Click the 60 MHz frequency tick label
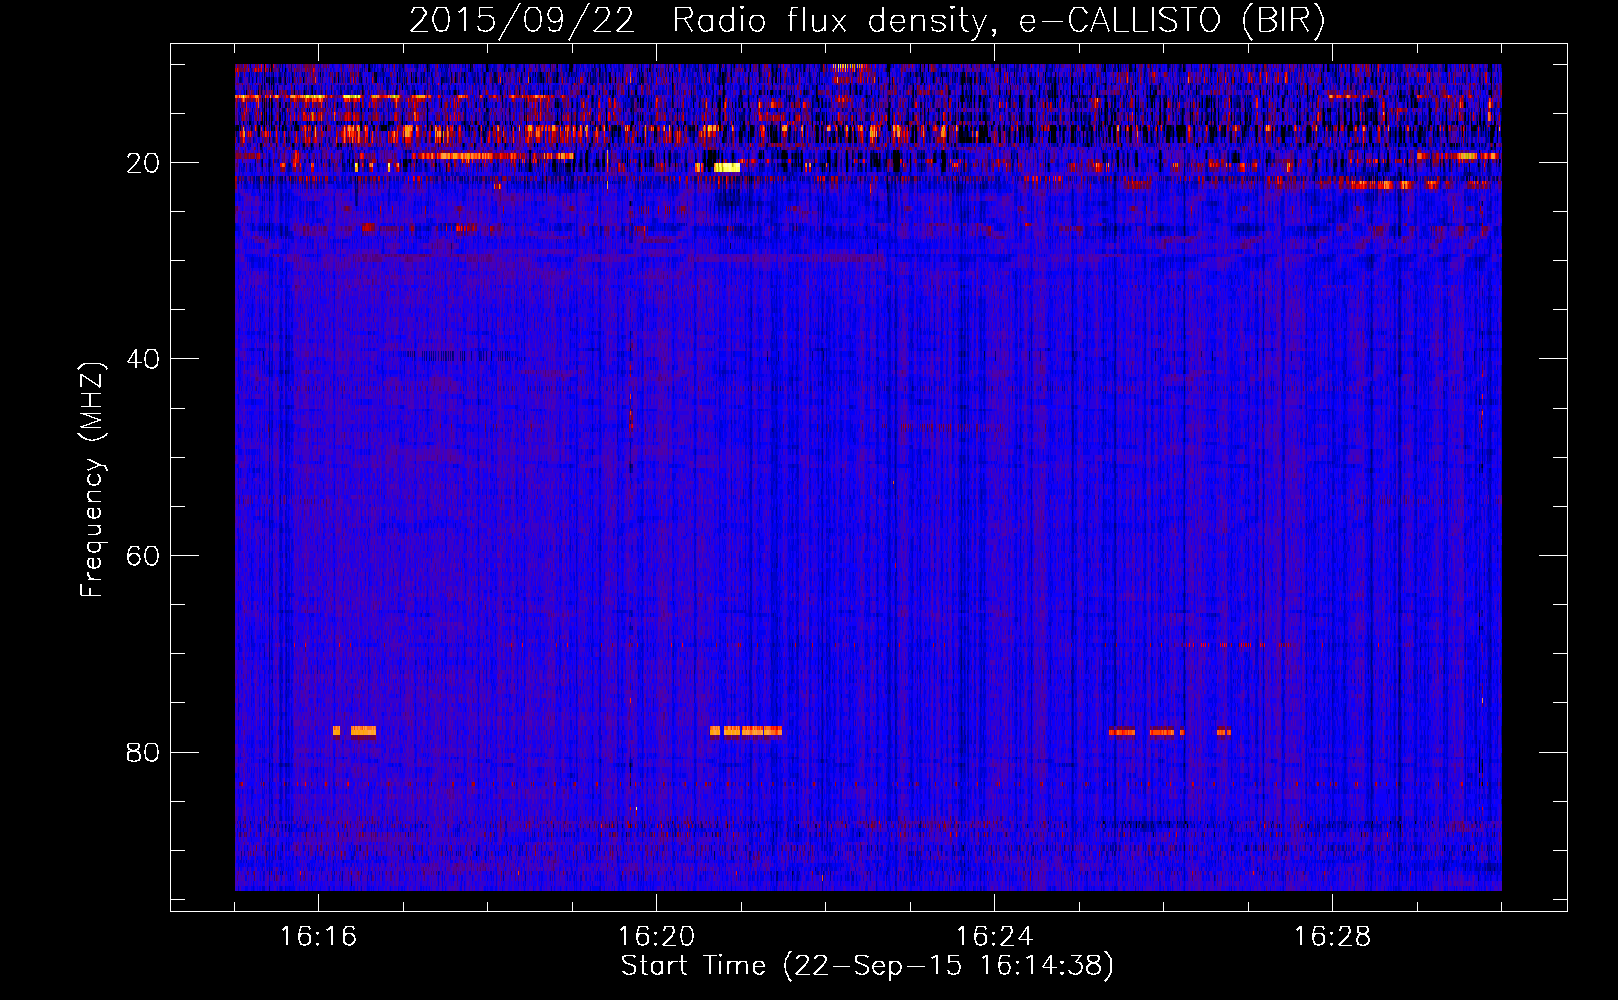The height and width of the screenshot is (1000, 1618). pos(144,556)
